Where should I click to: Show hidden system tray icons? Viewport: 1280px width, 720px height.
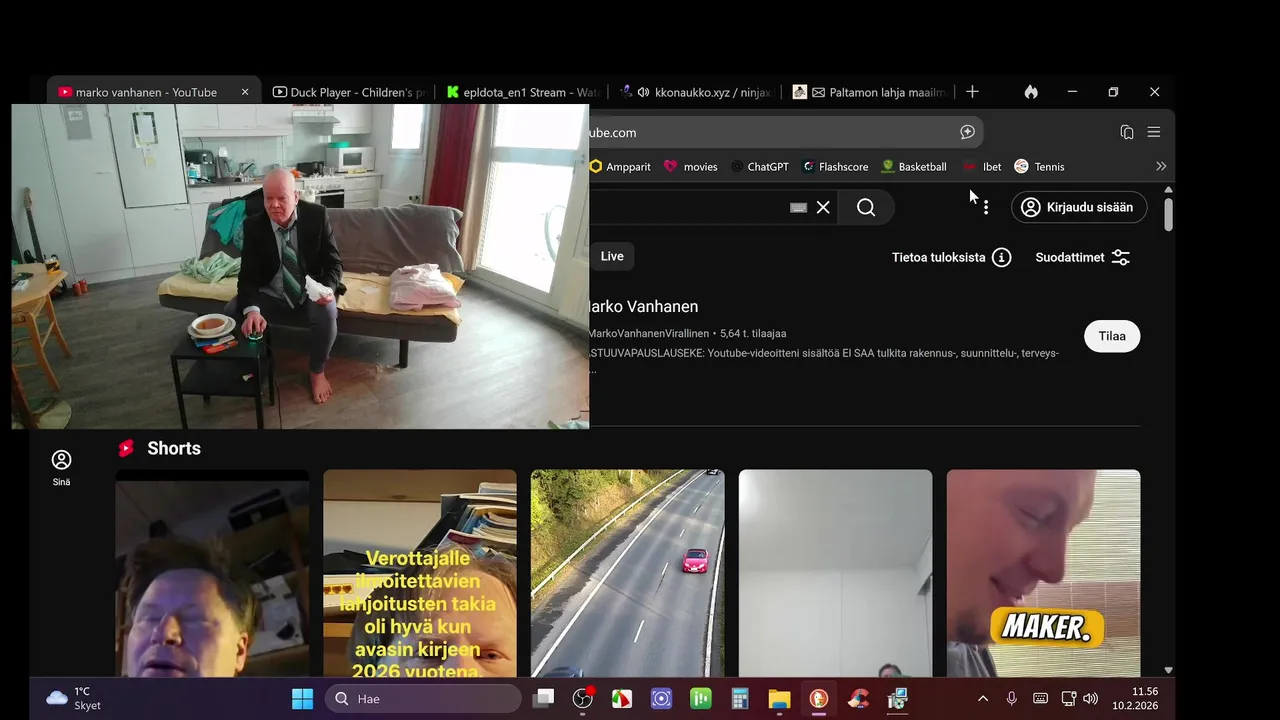(x=983, y=699)
